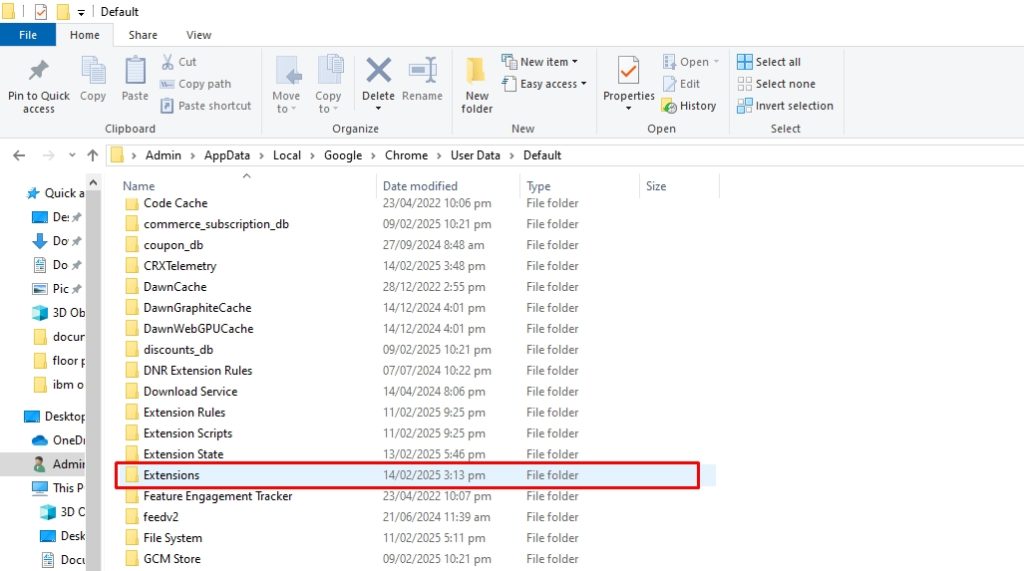Screen dimensions: 1024x571
Task: Open the Easy access dropdown
Action: tap(544, 84)
